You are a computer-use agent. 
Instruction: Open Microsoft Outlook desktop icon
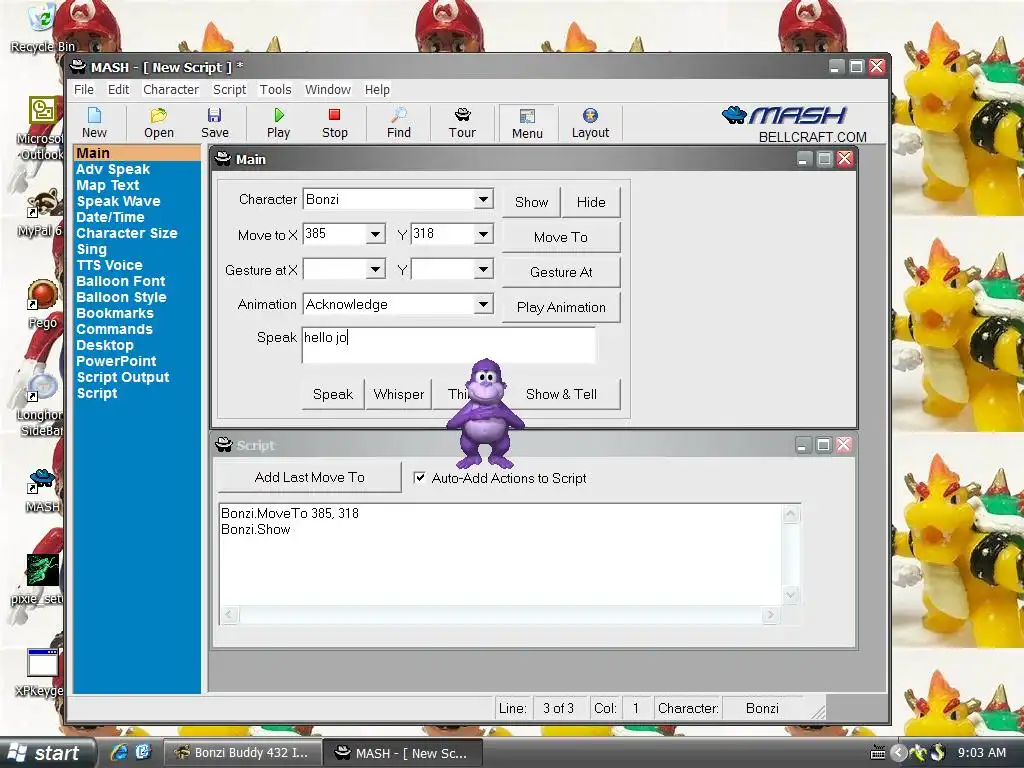[42, 128]
